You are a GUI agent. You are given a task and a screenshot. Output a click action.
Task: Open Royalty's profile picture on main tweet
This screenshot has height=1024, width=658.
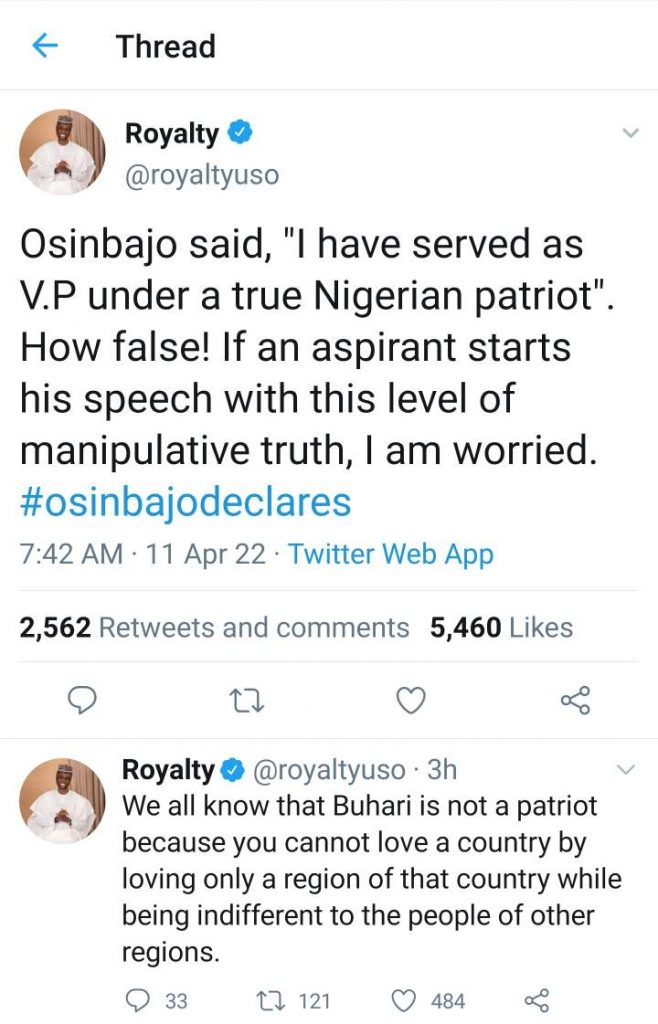[x=62, y=151]
